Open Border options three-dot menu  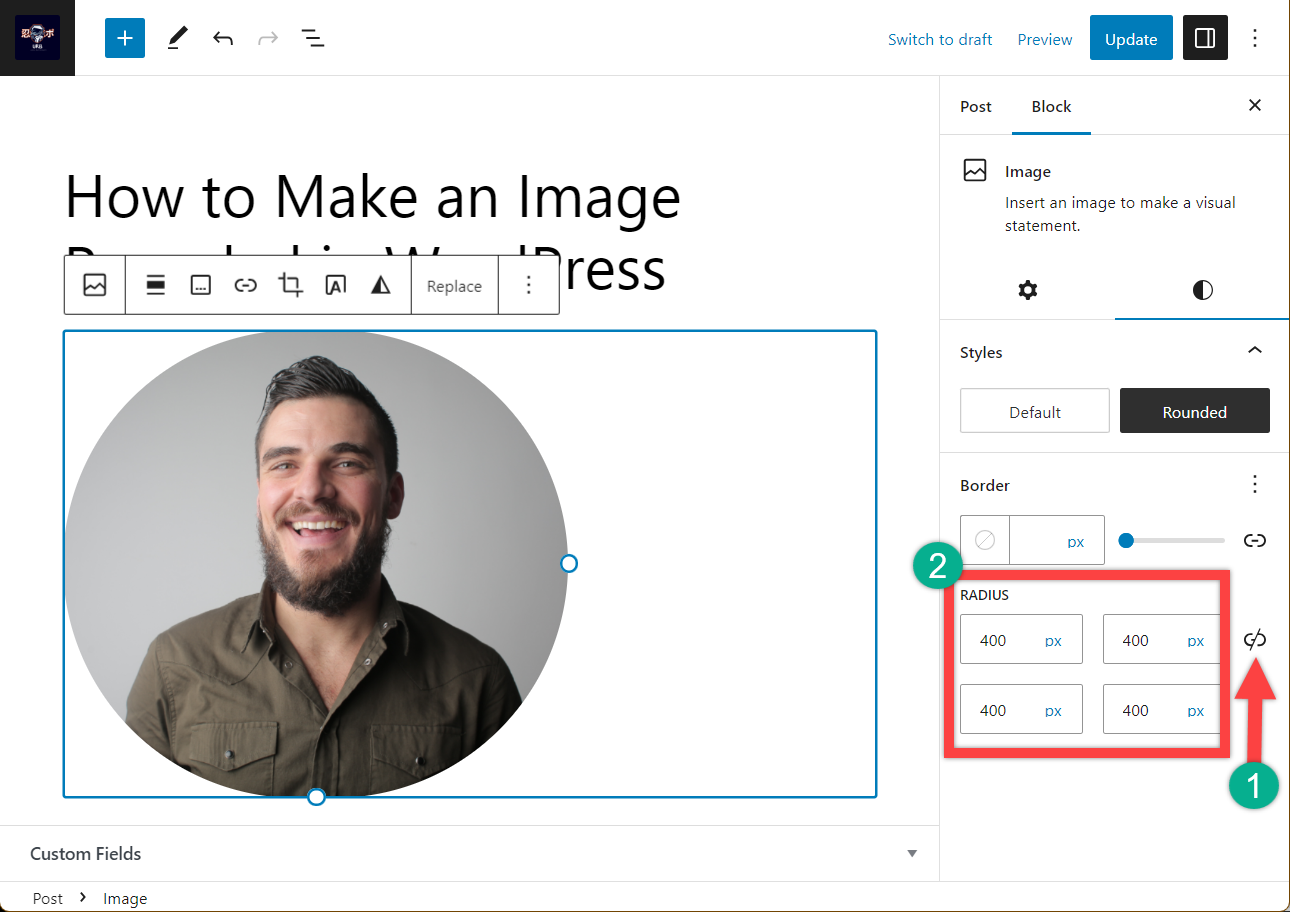point(1255,485)
